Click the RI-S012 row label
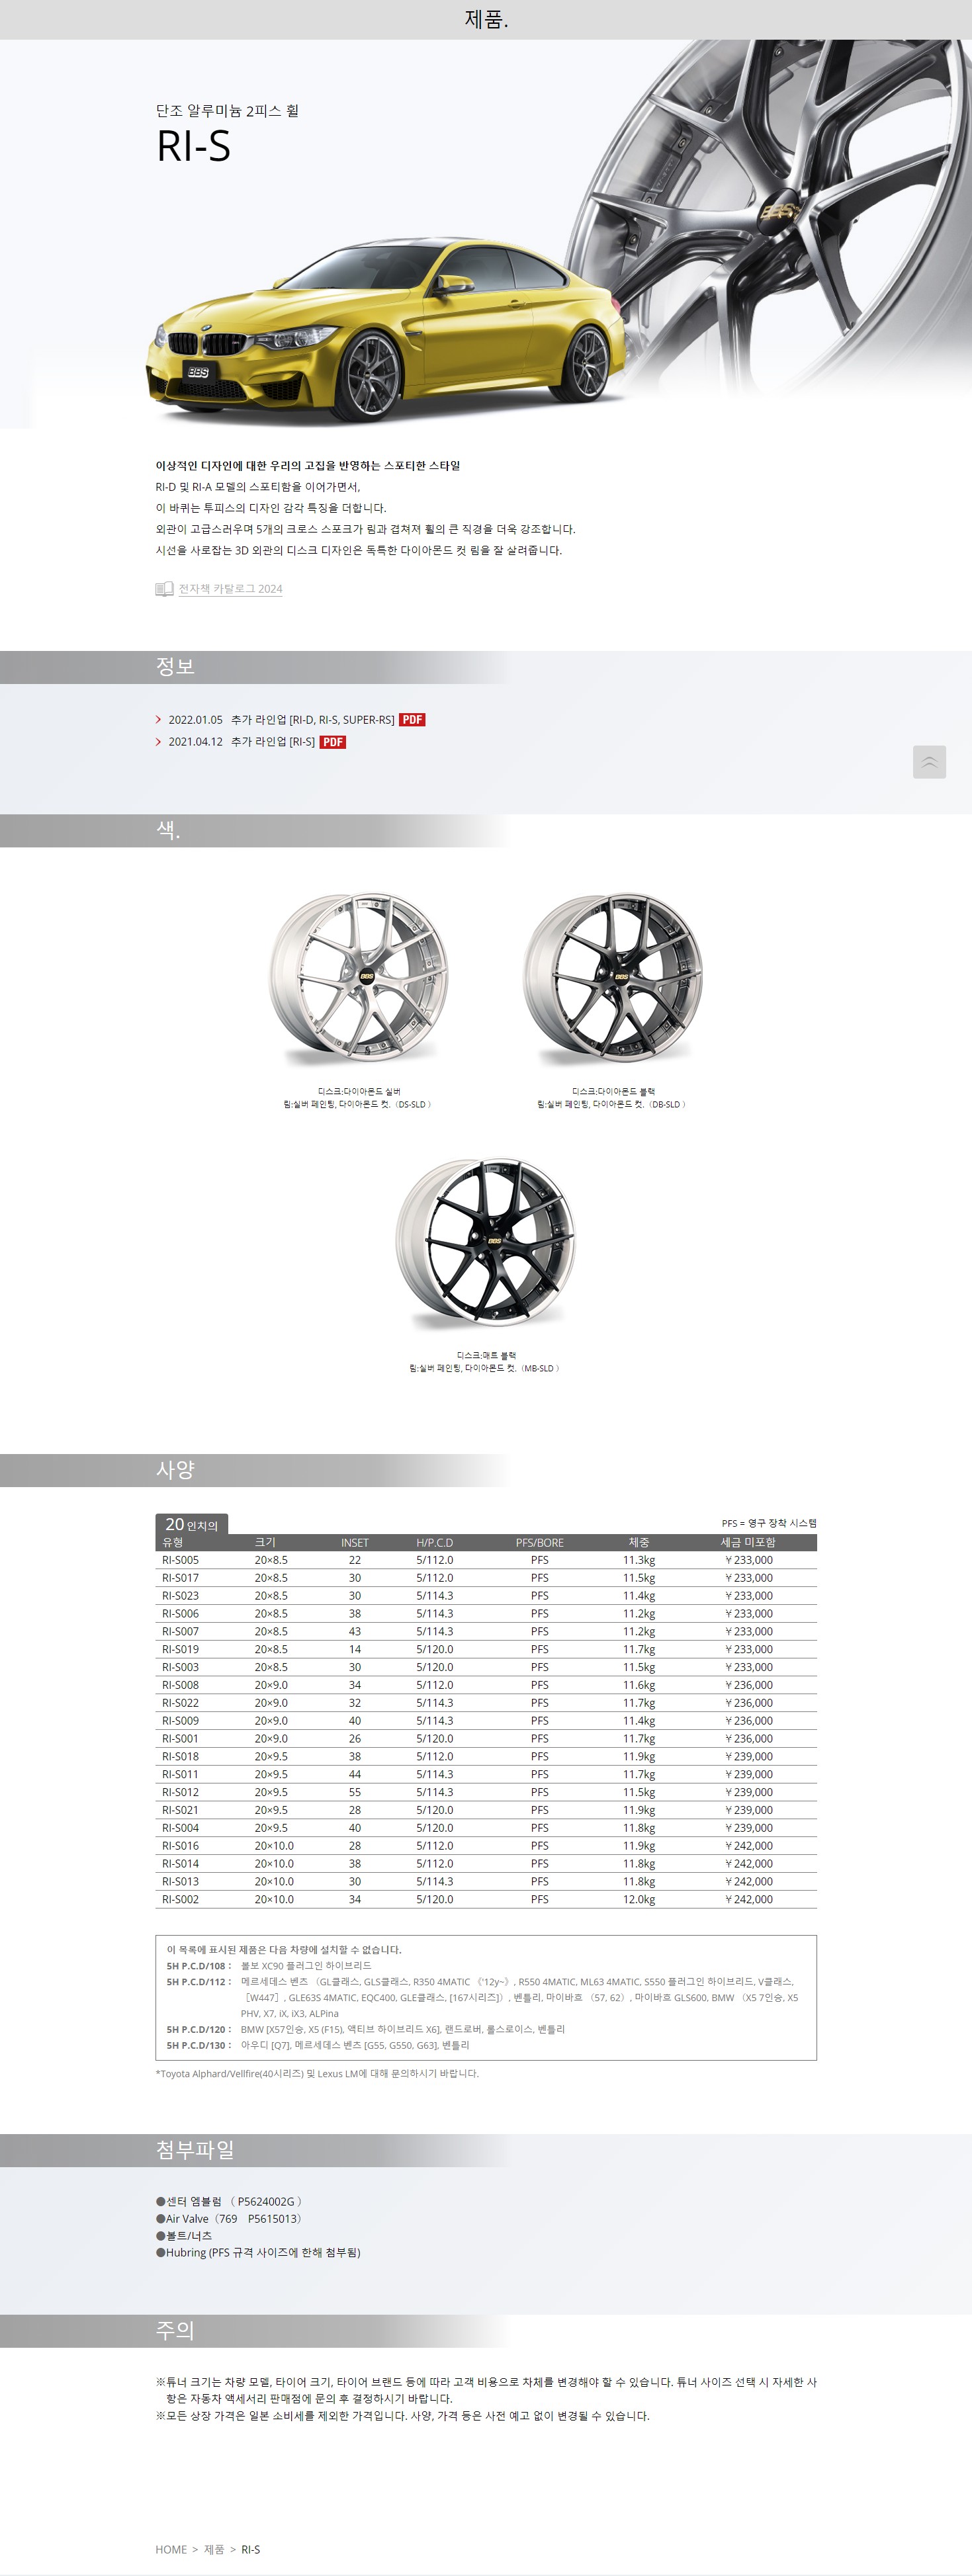 [180, 1793]
